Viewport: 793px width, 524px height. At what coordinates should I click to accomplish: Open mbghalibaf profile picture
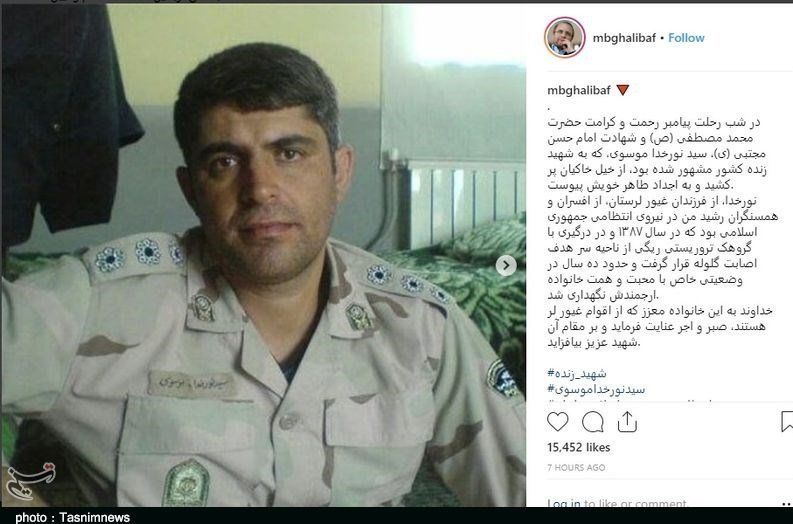point(564,38)
